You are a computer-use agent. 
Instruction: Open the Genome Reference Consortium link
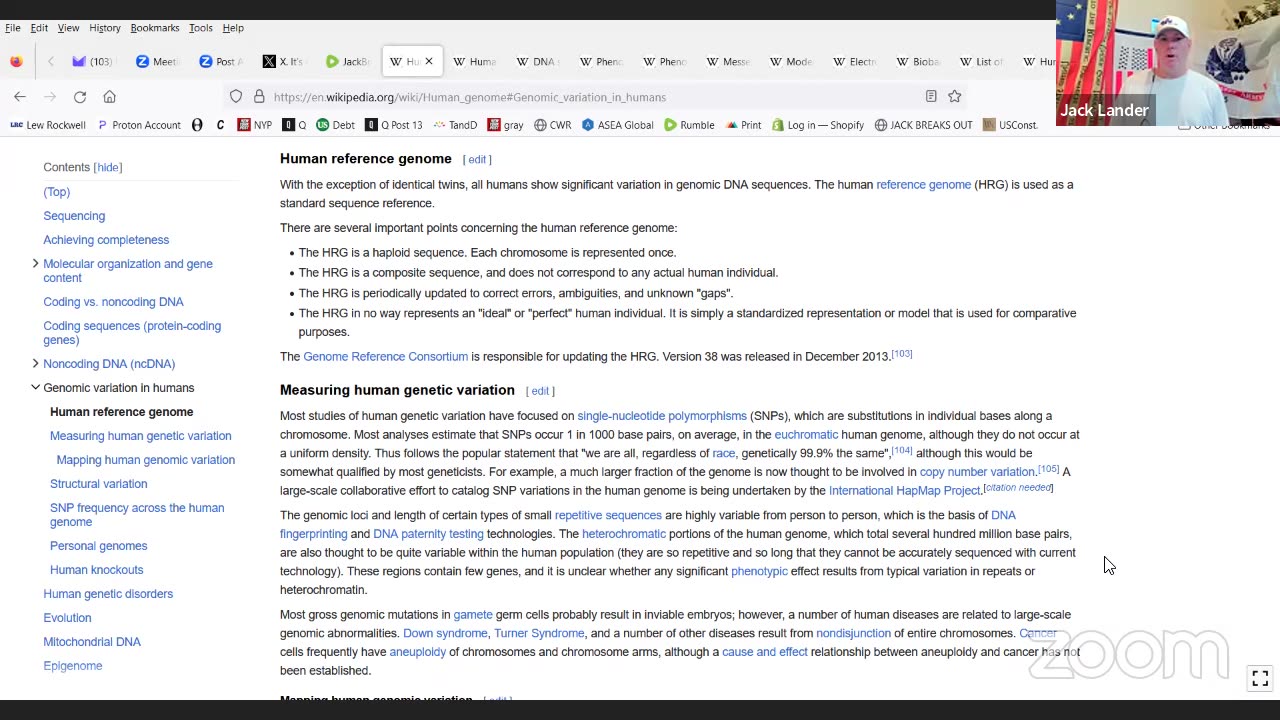tap(385, 357)
